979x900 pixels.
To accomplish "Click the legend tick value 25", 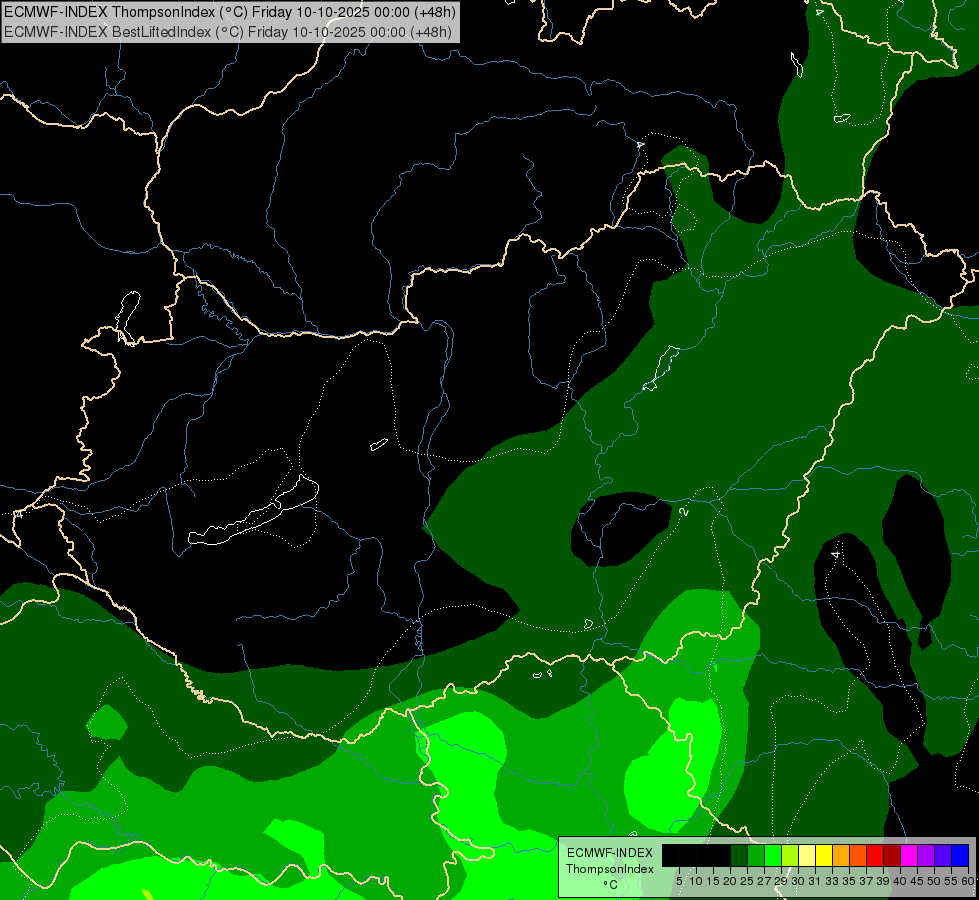I will (747, 881).
